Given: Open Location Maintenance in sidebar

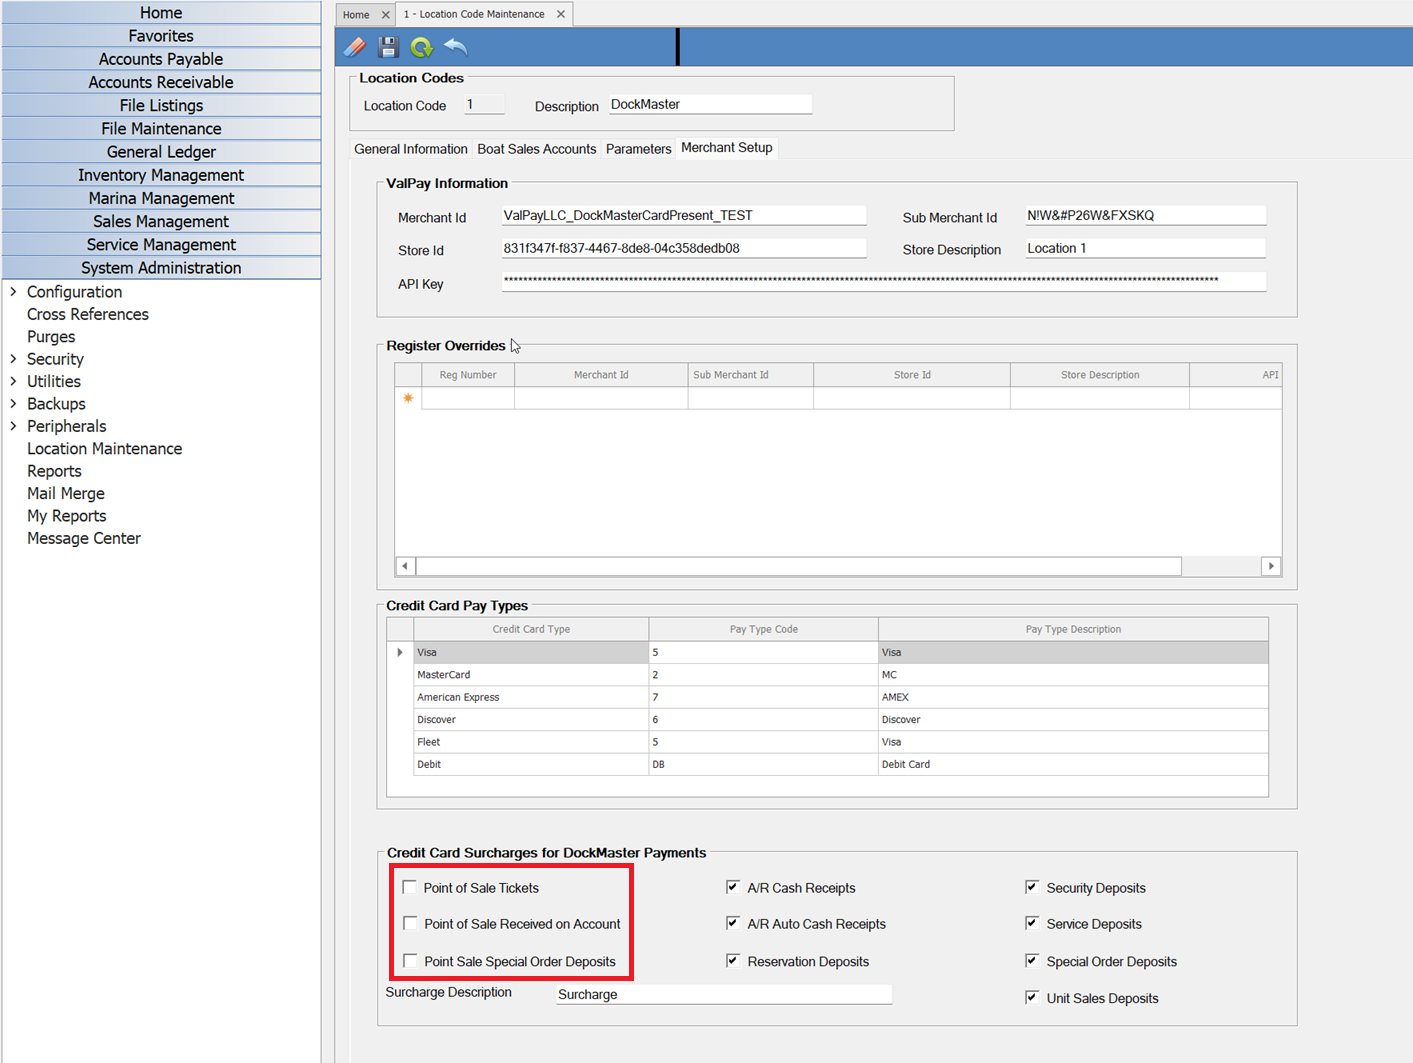Looking at the screenshot, I should tap(104, 449).
